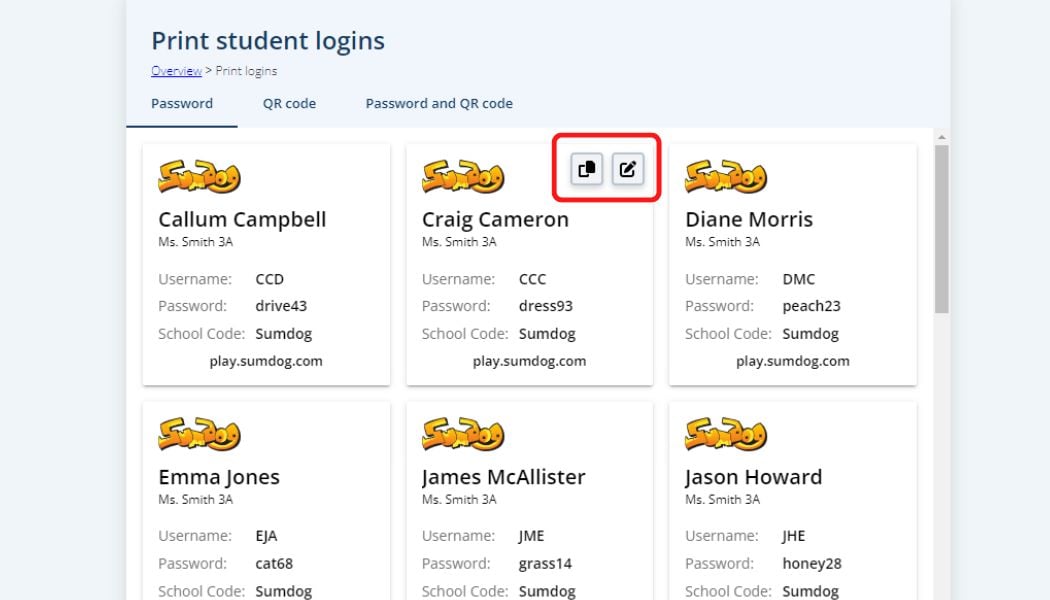Screen dimensions: 1050x600
Task: Click the Sumdog logo on James McAllister's card
Action: tap(460, 432)
